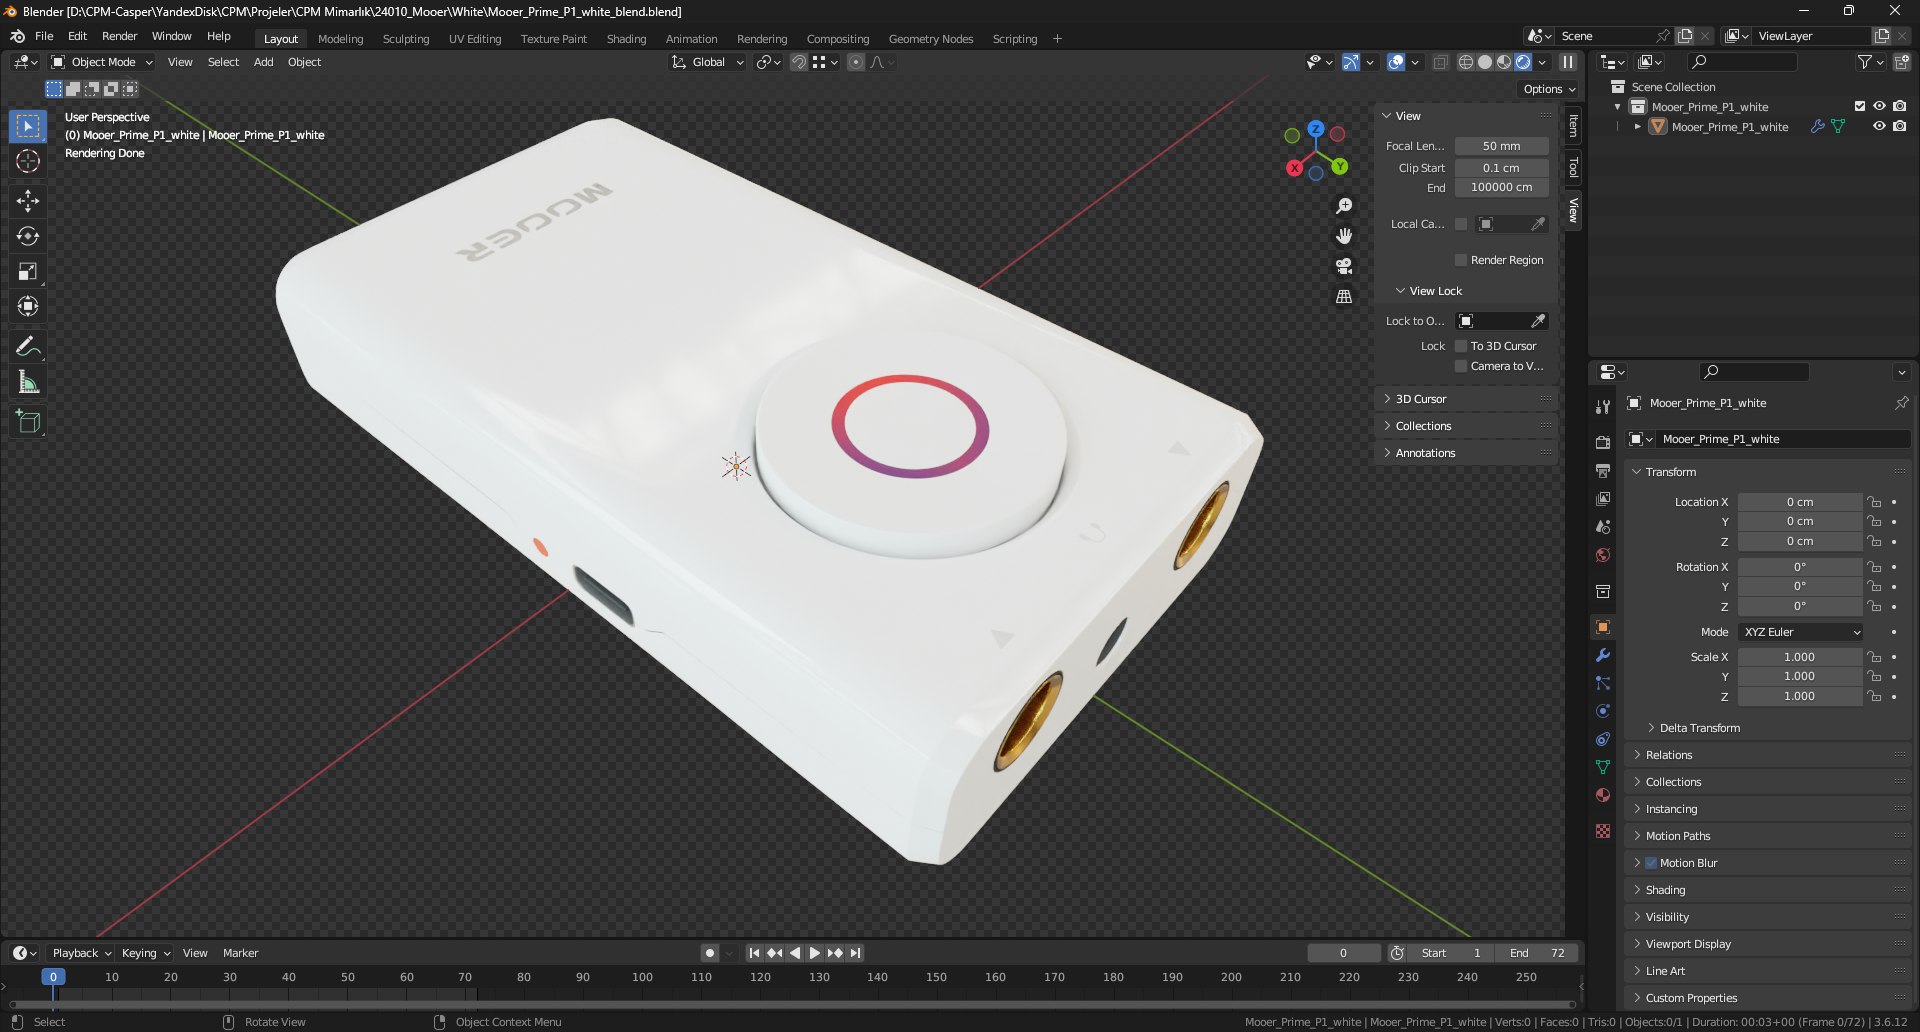Select the Annotate tool

tap(28, 347)
